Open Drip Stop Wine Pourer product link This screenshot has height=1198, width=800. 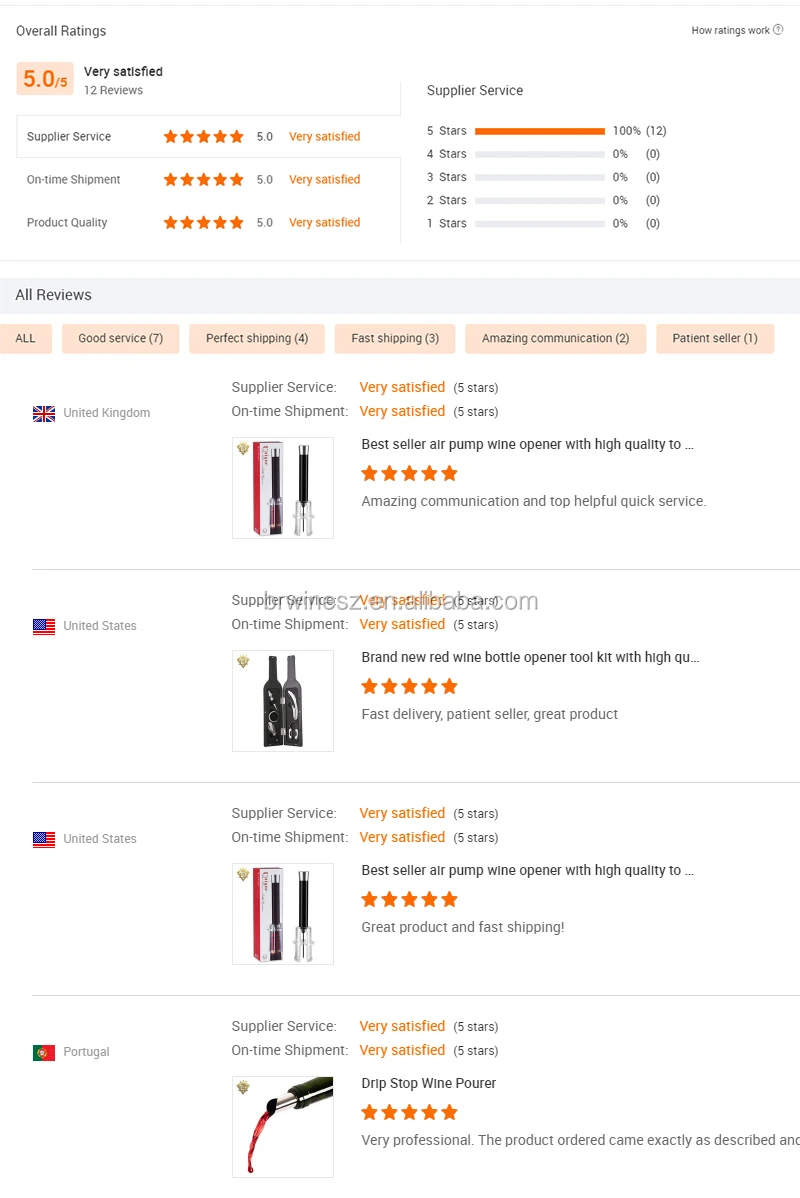[x=429, y=1083]
